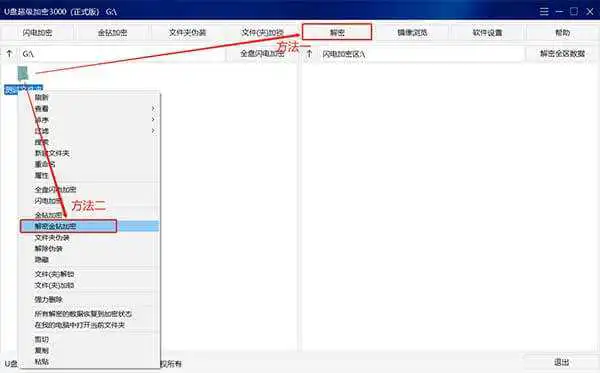Click the 退出 button at bottom right
The height and width of the screenshot is (373, 600).
coord(561,362)
